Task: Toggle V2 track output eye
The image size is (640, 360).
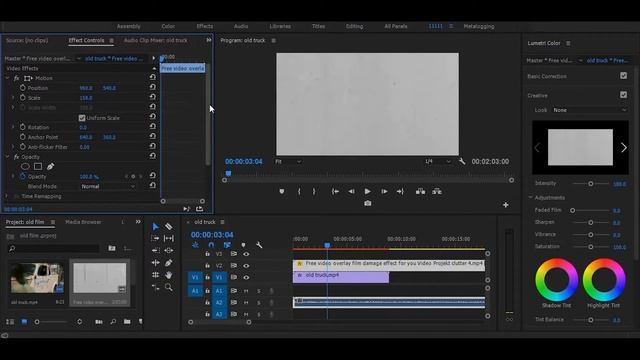Action: pyautogui.click(x=246, y=266)
